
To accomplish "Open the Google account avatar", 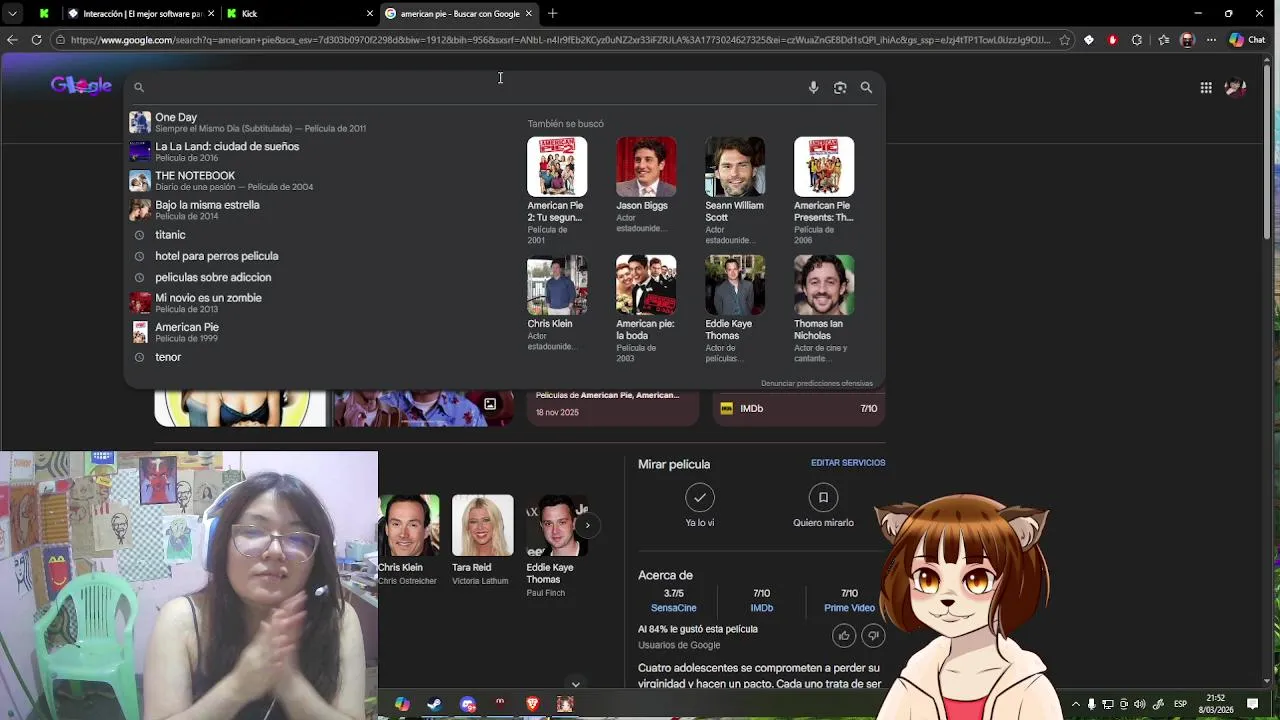I will click(1236, 88).
